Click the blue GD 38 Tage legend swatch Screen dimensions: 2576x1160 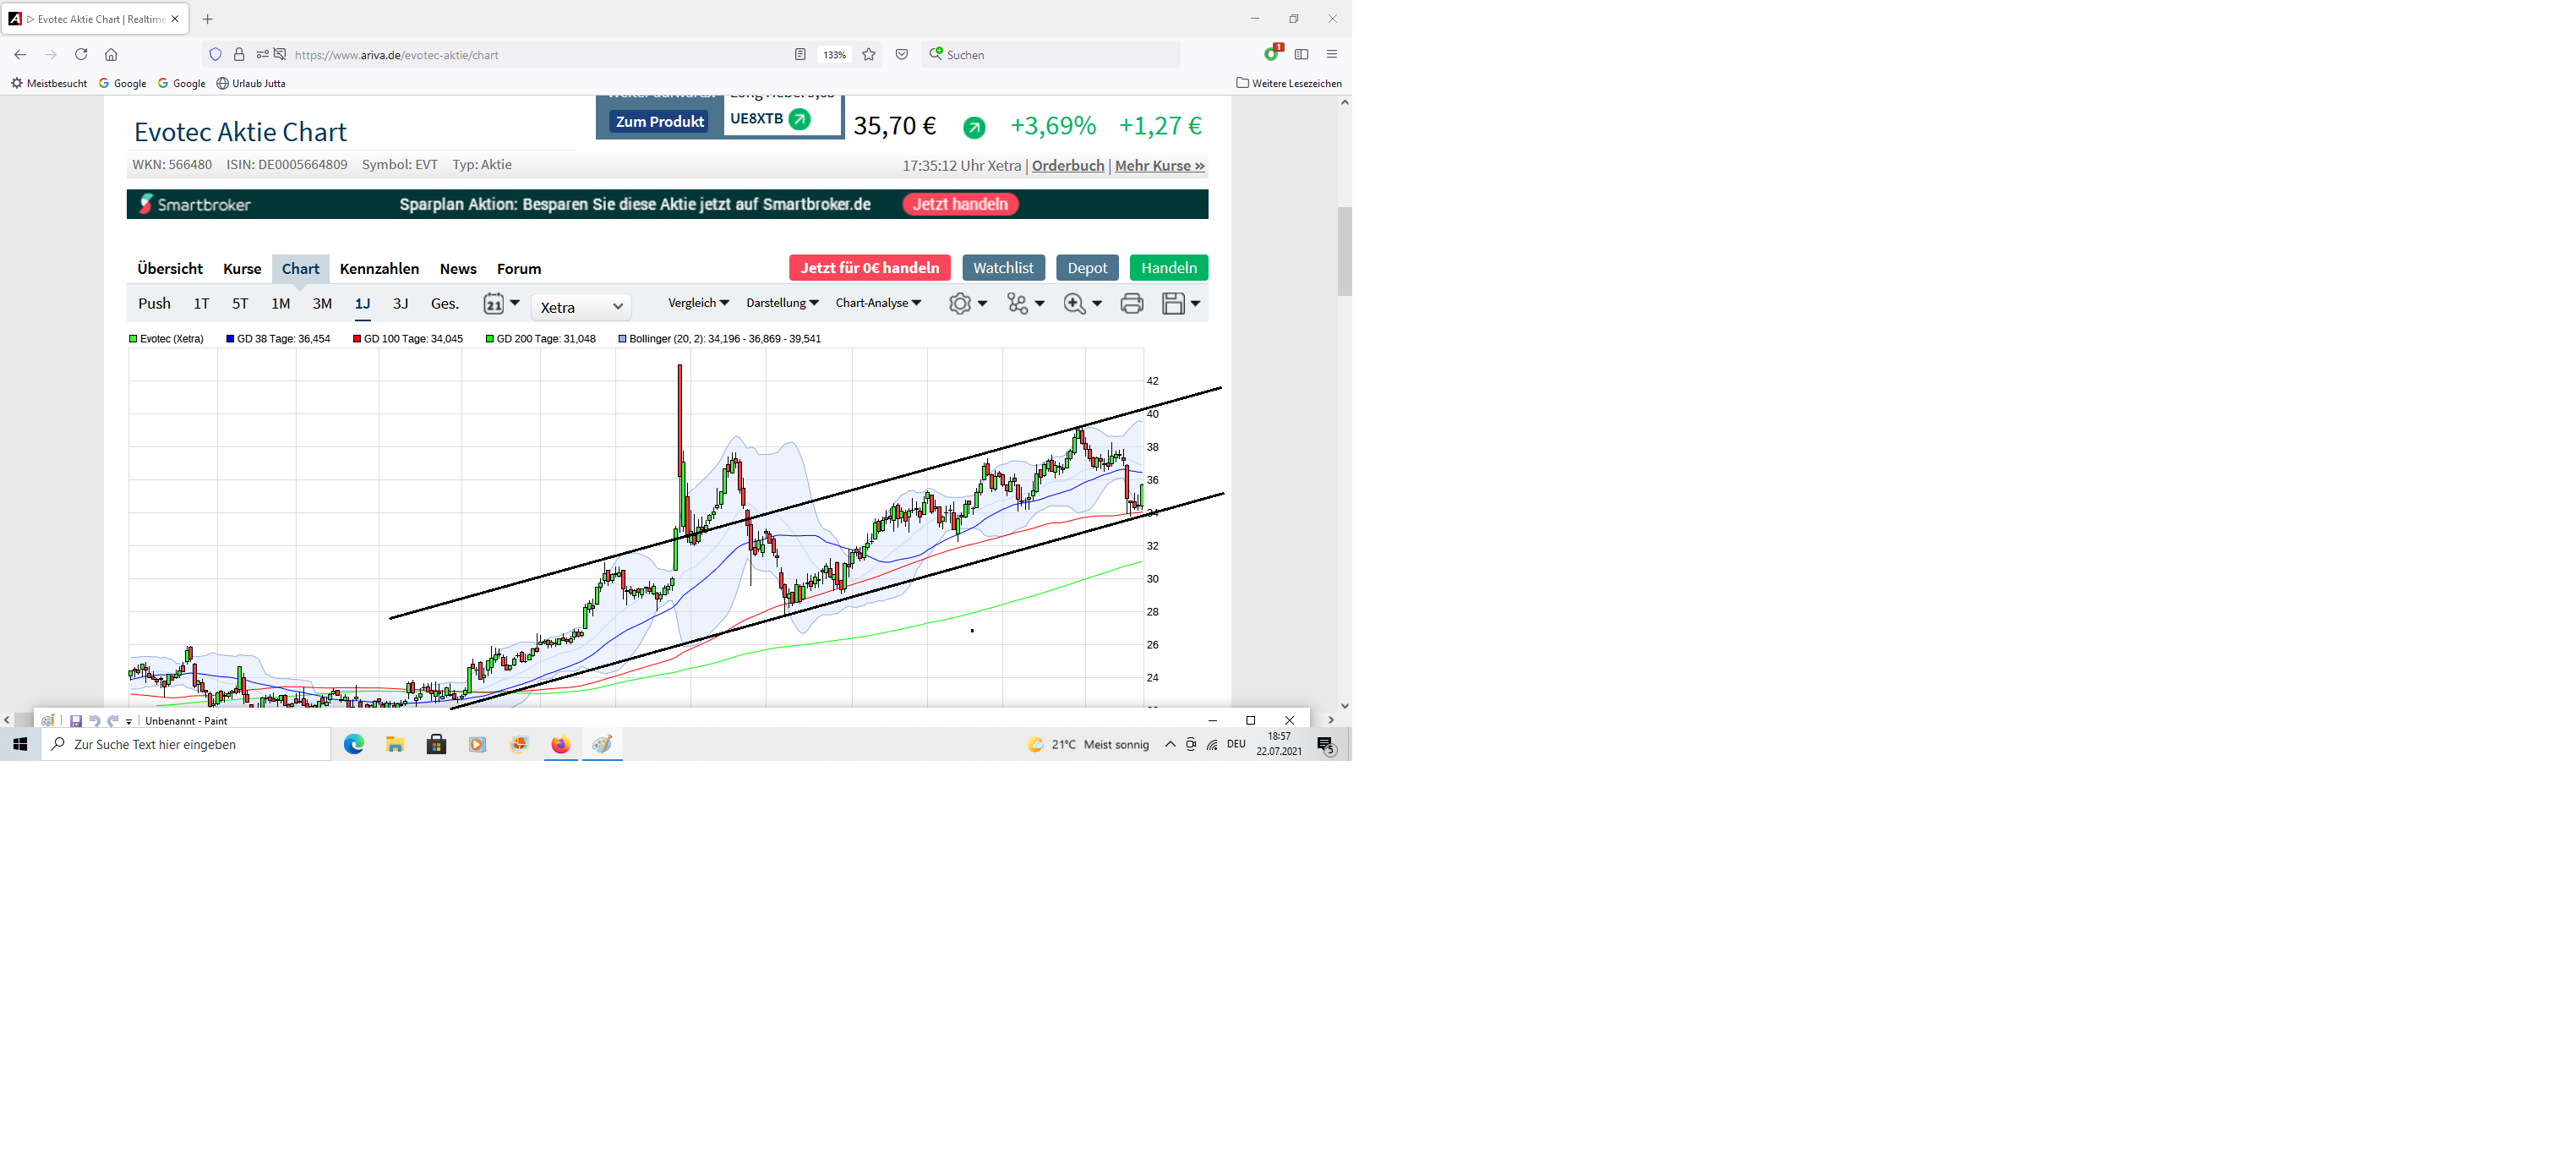coord(230,339)
